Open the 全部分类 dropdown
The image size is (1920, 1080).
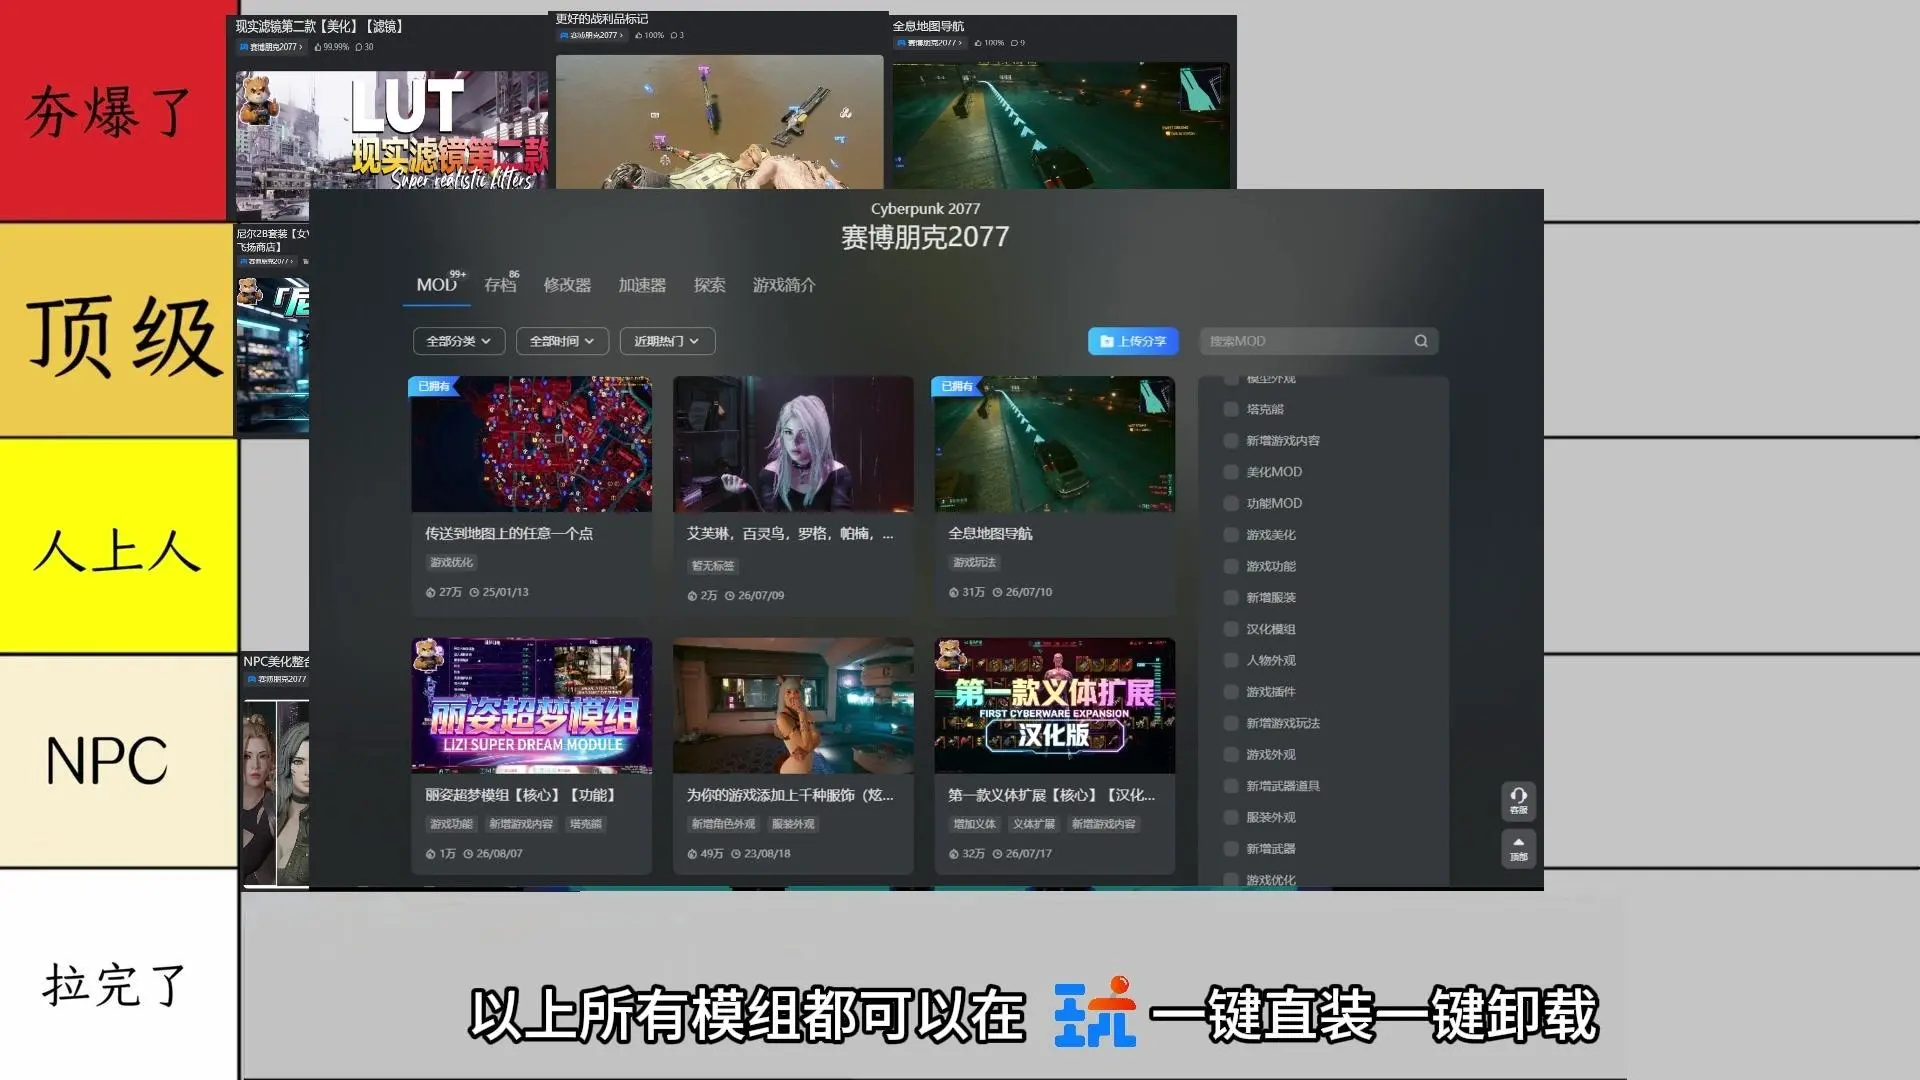(459, 341)
